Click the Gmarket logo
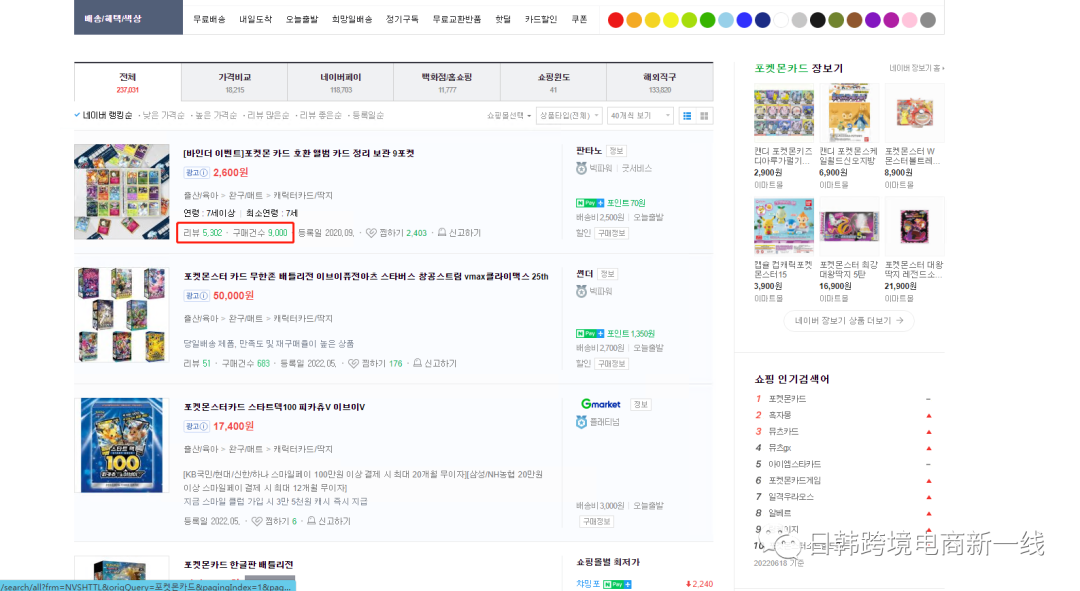Image resolution: width=1080 pixels, height=591 pixels. [x=601, y=404]
